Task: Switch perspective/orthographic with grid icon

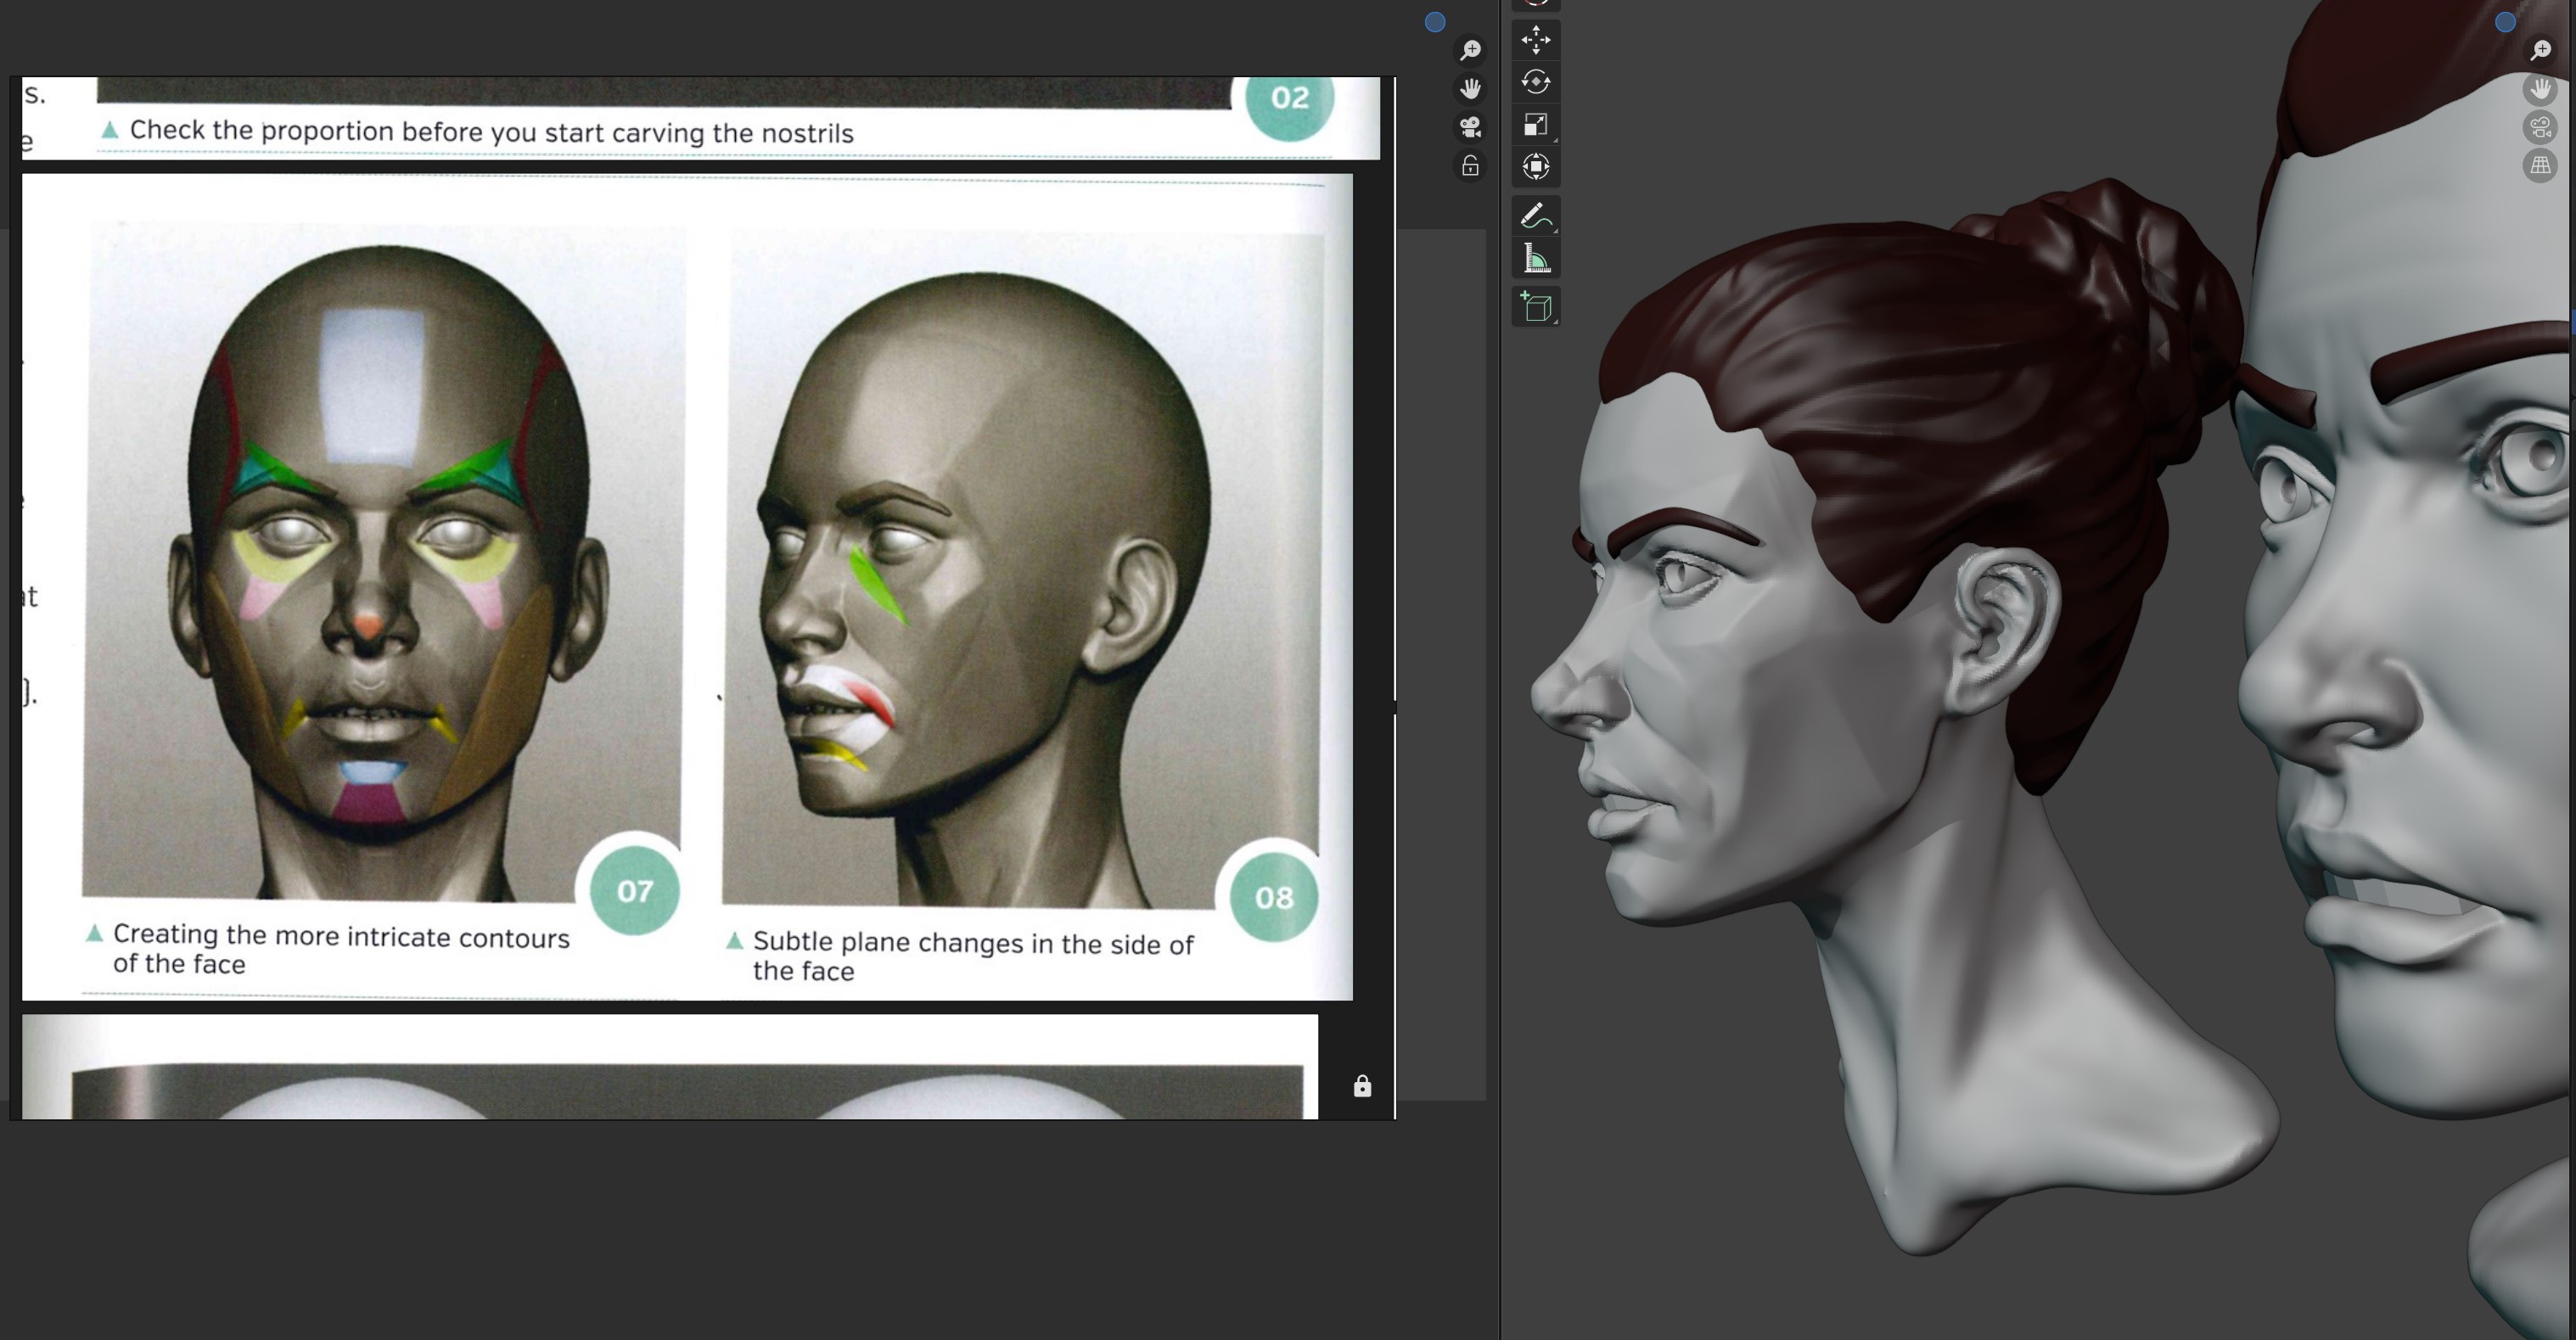Action: 2540,166
